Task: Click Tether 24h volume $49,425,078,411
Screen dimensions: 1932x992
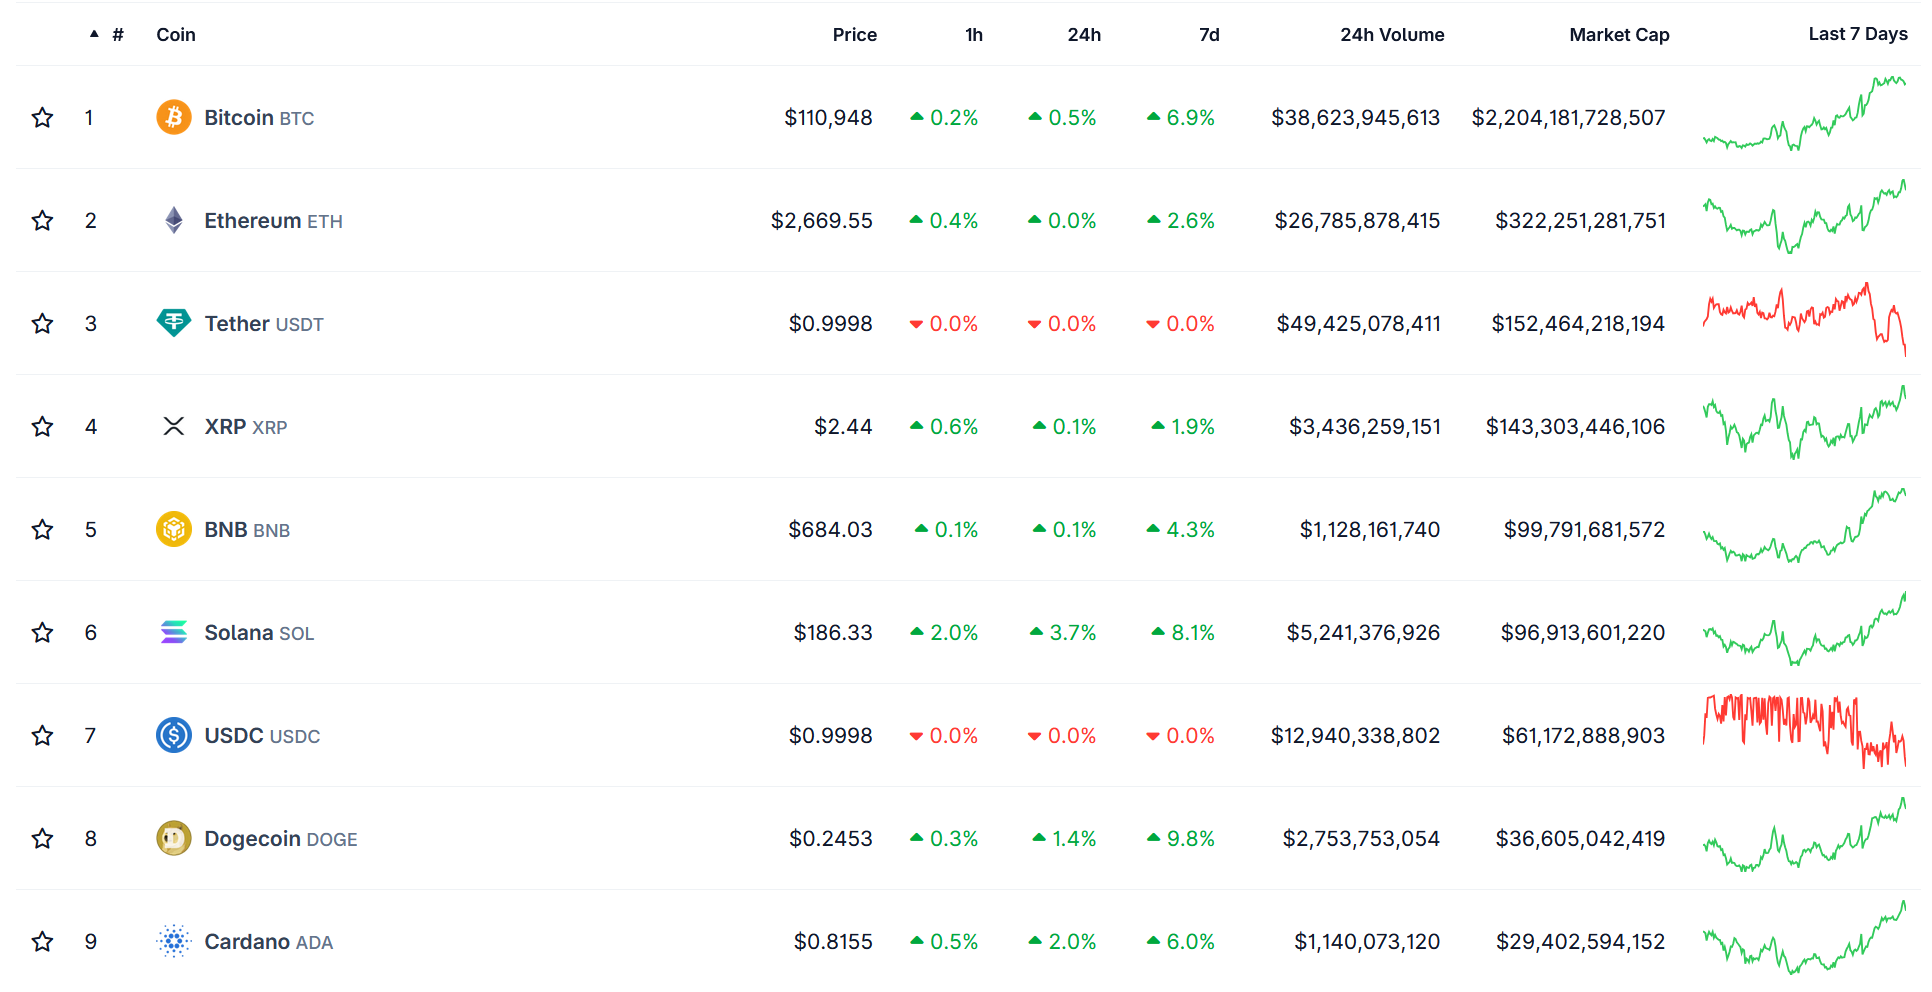Action: click(x=1358, y=324)
